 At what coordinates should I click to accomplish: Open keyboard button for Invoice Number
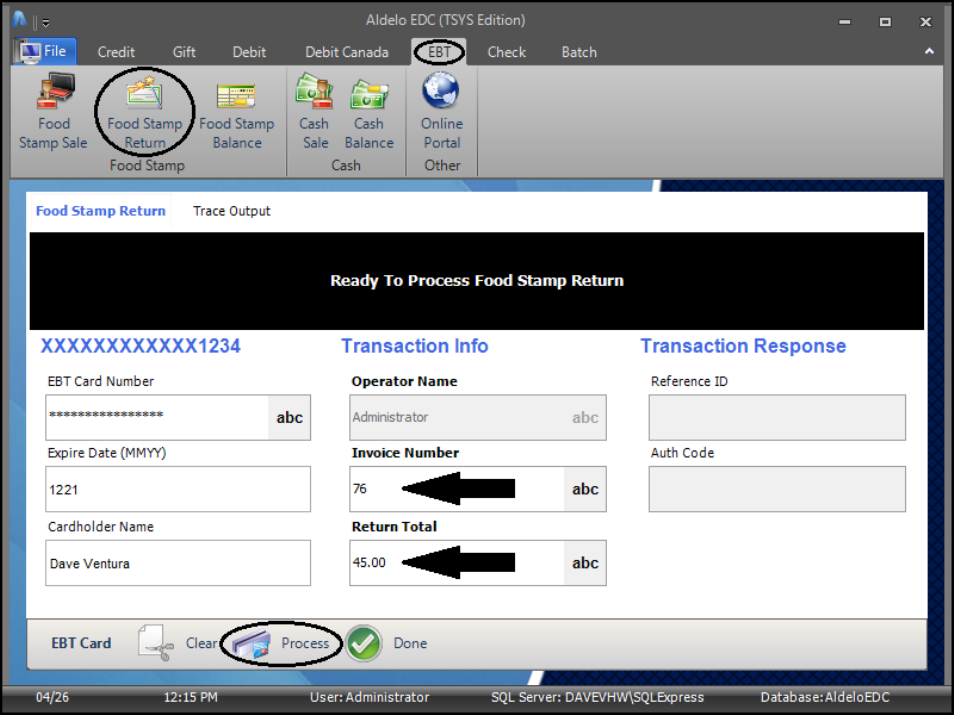pos(585,489)
